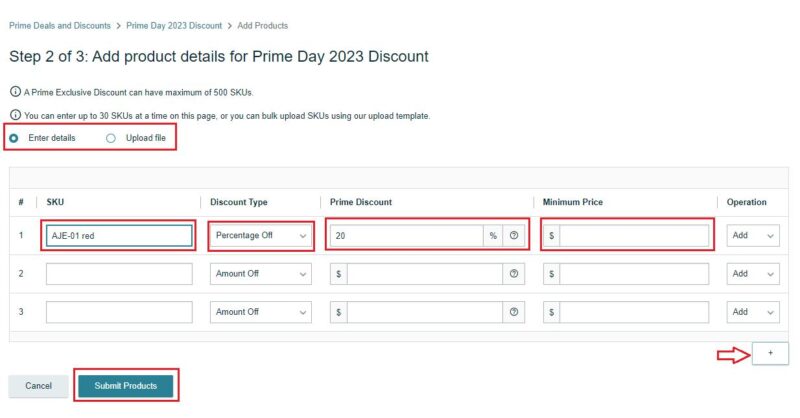Click the Submit Products button
Viewport: 800px width, 418px height.
(x=126, y=386)
